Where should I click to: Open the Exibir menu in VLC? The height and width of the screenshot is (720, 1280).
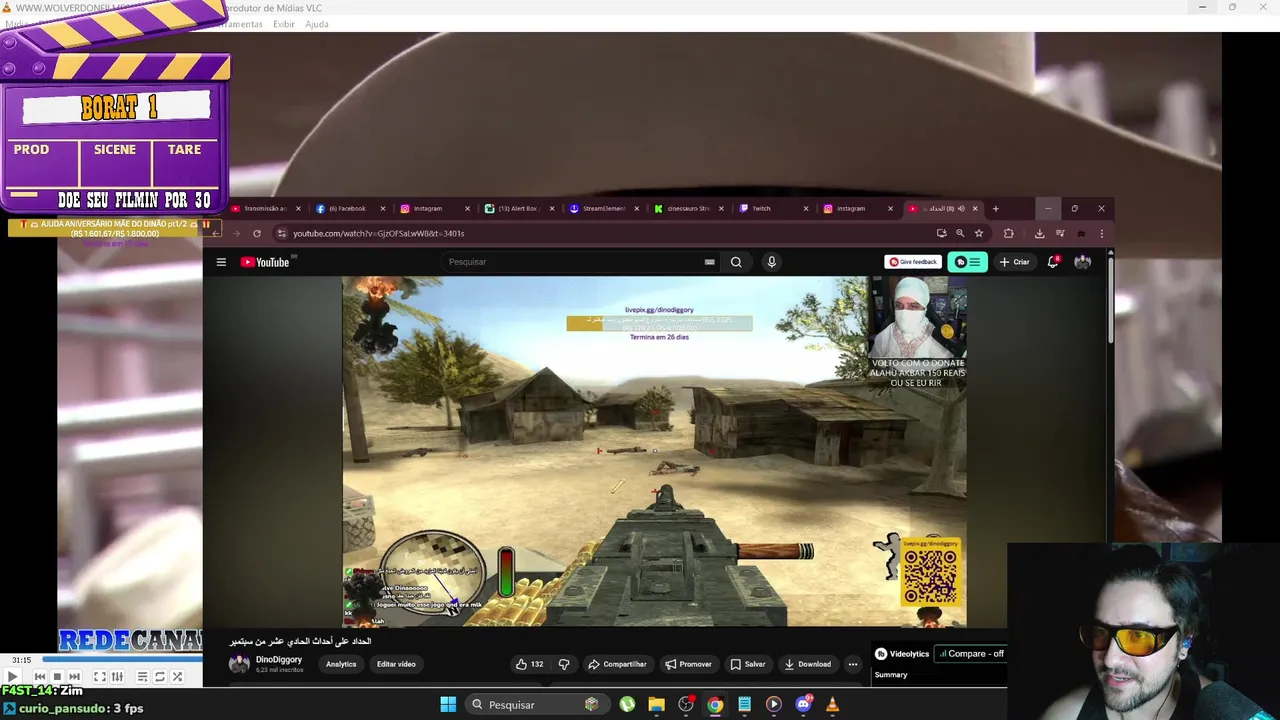284,24
